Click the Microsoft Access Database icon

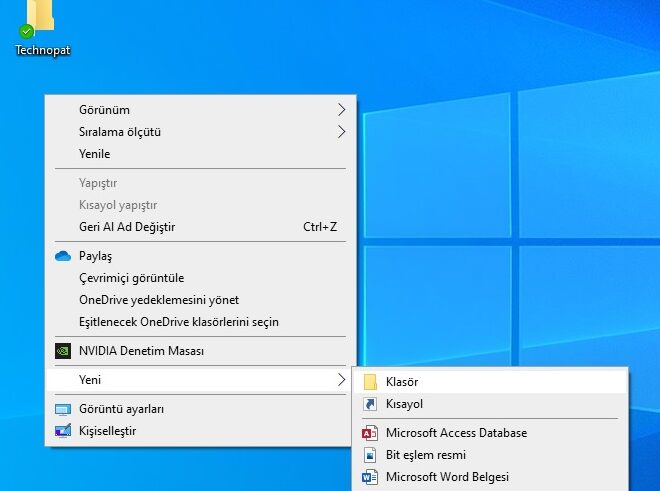[370, 433]
